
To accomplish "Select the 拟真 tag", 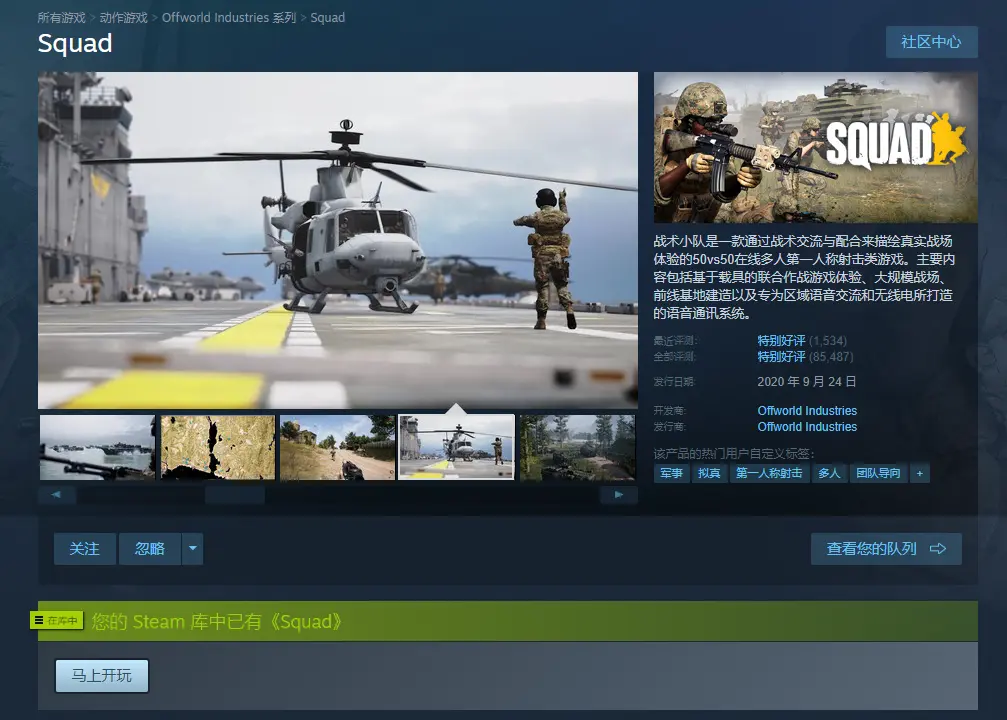I will click(710, 473).
